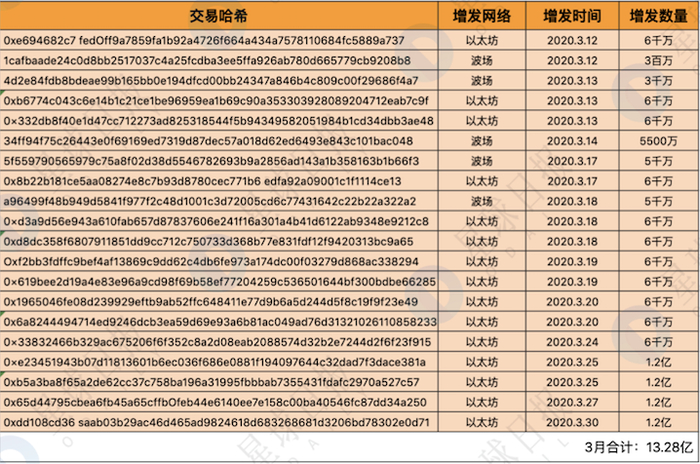Click 波场 in the 1cafbaade24c row
Image resolution: width=700 pixels, height=464 pixels.
pos(482,61)
